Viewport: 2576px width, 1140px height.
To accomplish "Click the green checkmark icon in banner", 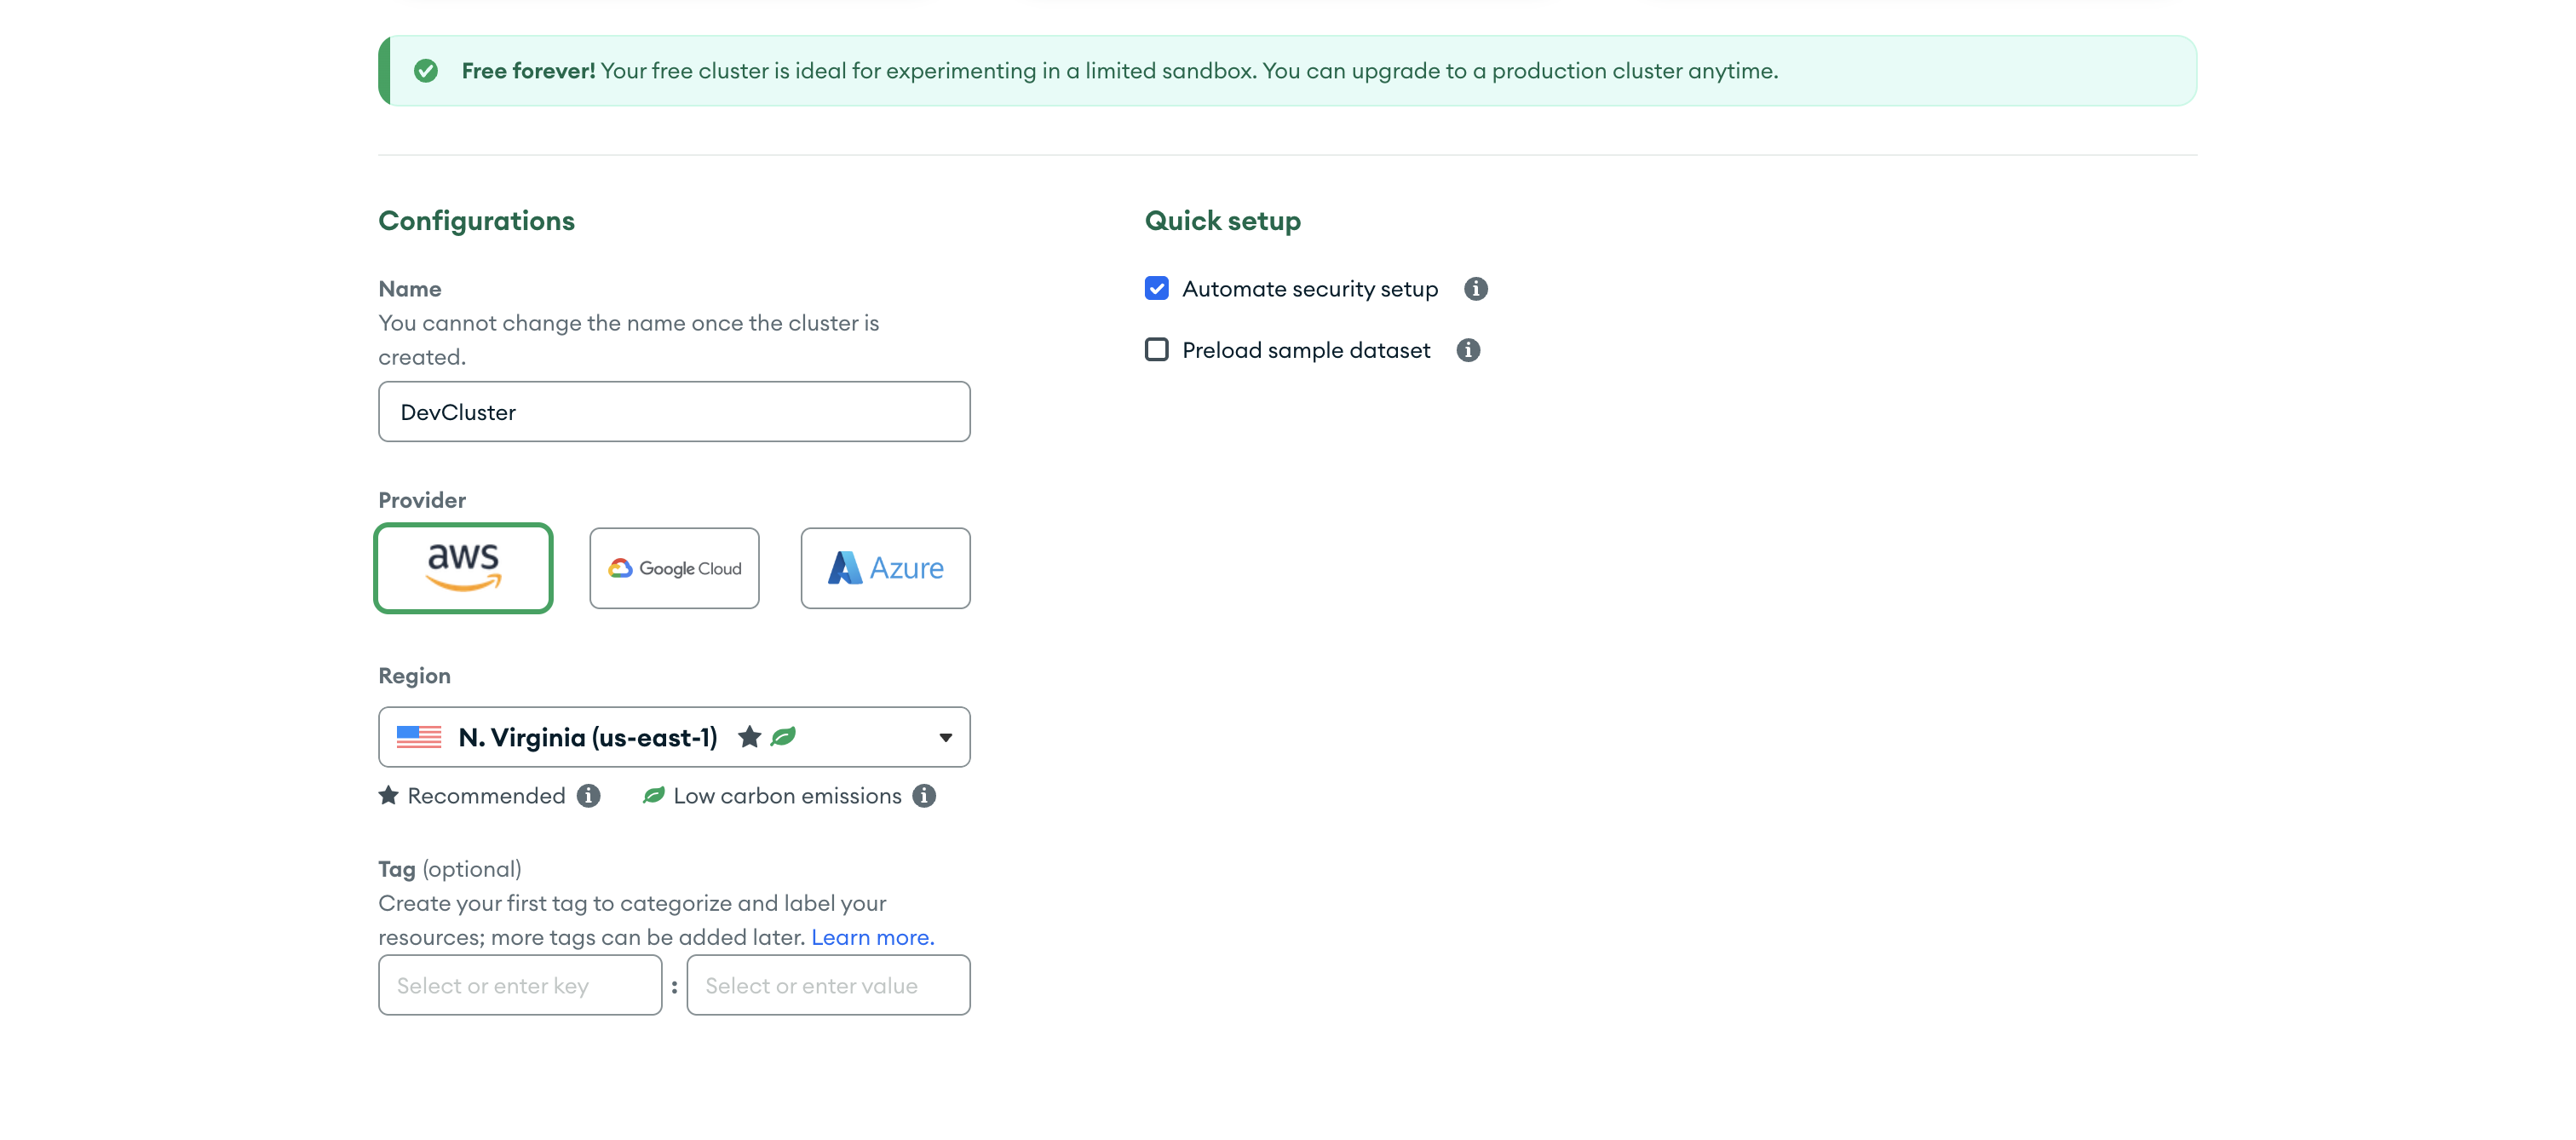I will tap(425, 70).
